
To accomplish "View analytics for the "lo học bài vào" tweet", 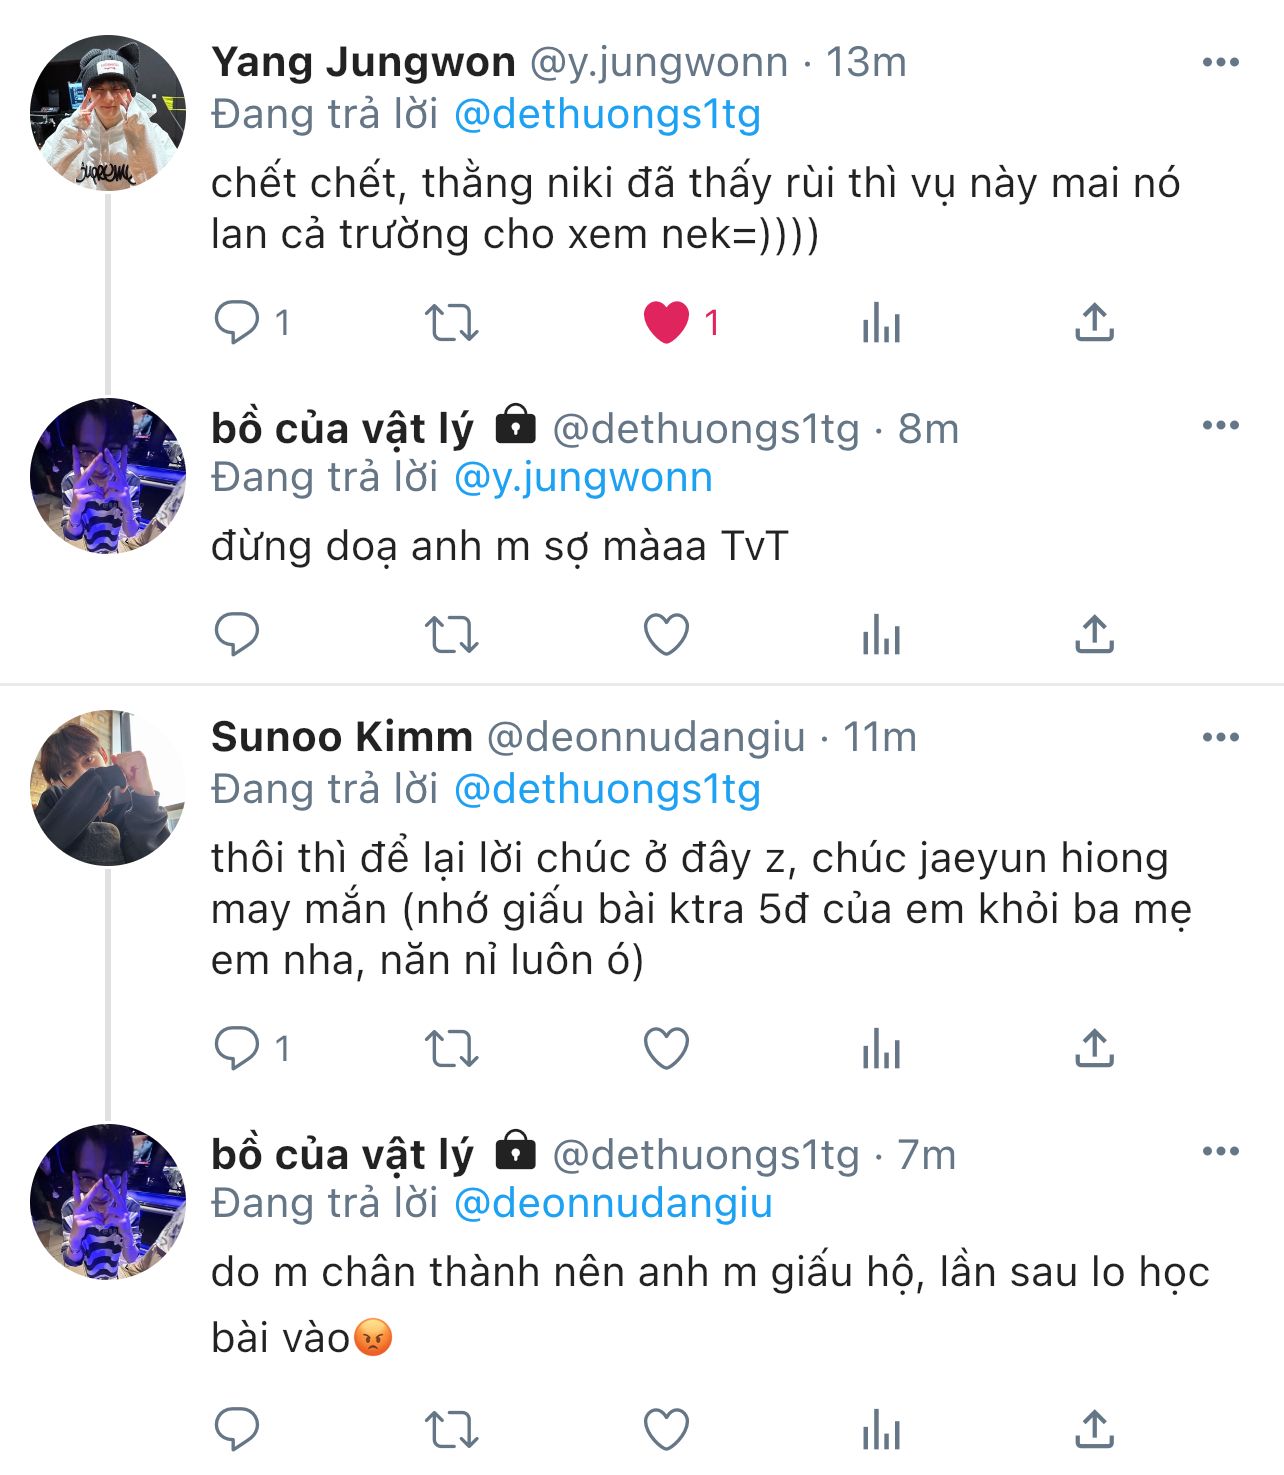I will (x=881, y=1430).
